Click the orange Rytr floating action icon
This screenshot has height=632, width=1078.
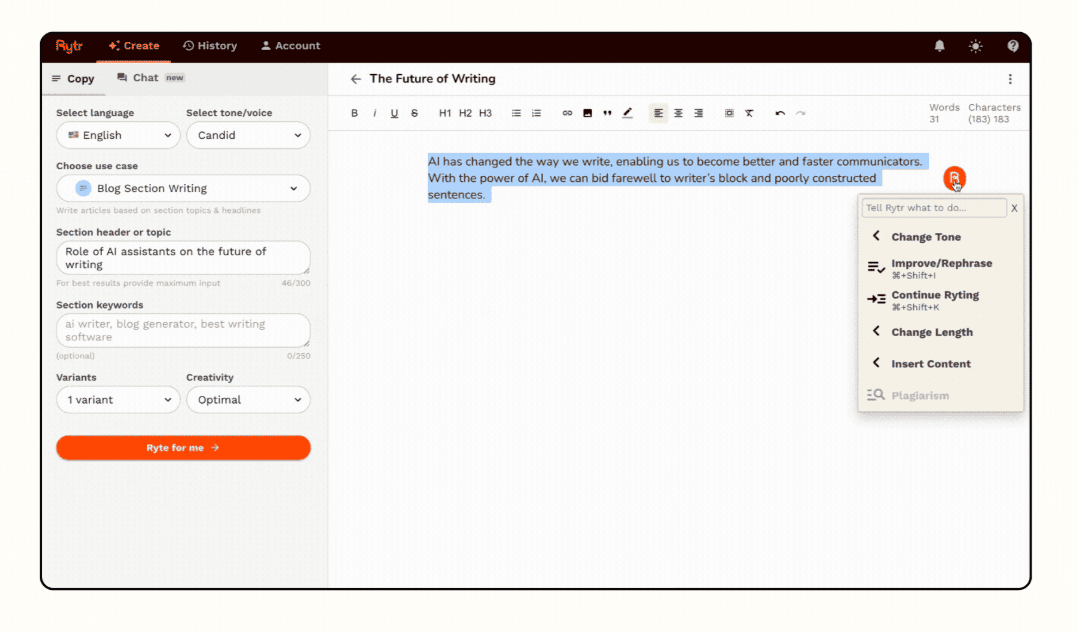[x=954, y=179]
